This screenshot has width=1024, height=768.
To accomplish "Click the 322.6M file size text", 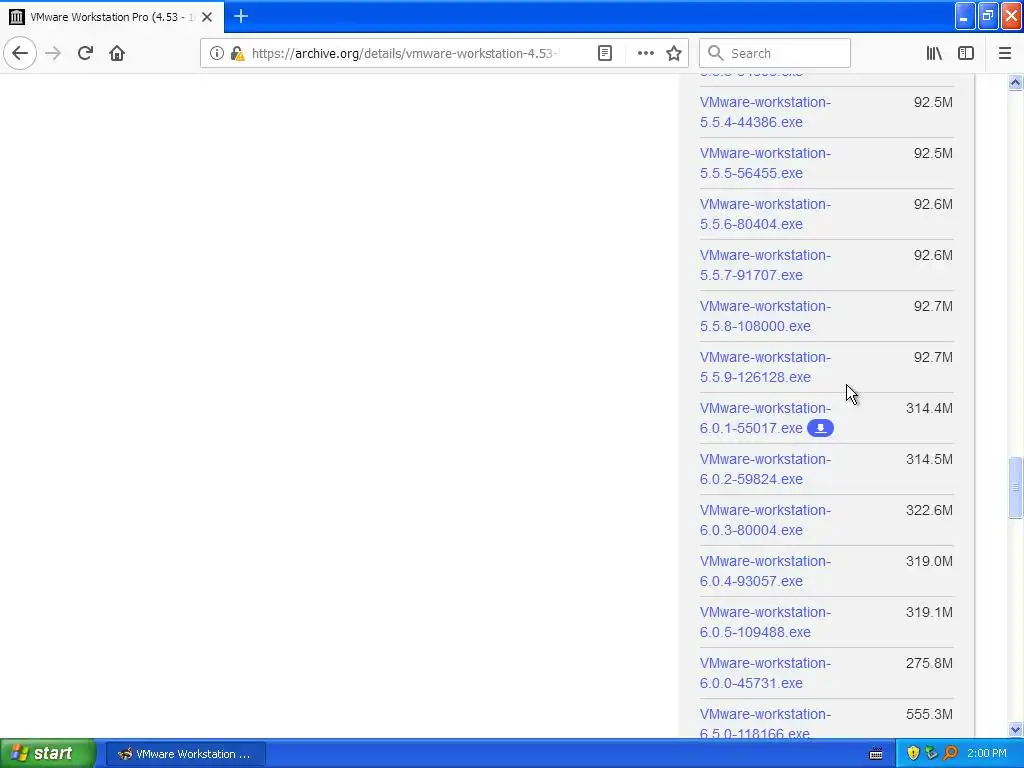I will point(929,510).
